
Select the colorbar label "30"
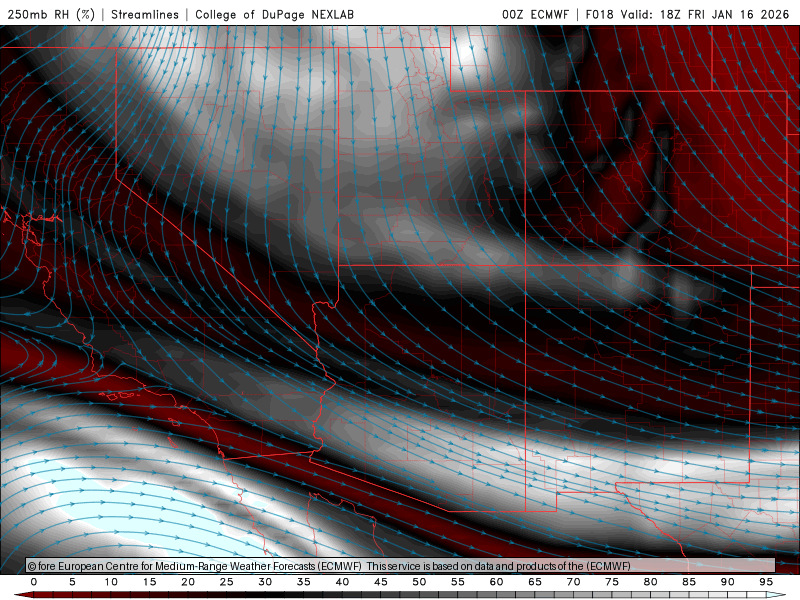point(265,582)
